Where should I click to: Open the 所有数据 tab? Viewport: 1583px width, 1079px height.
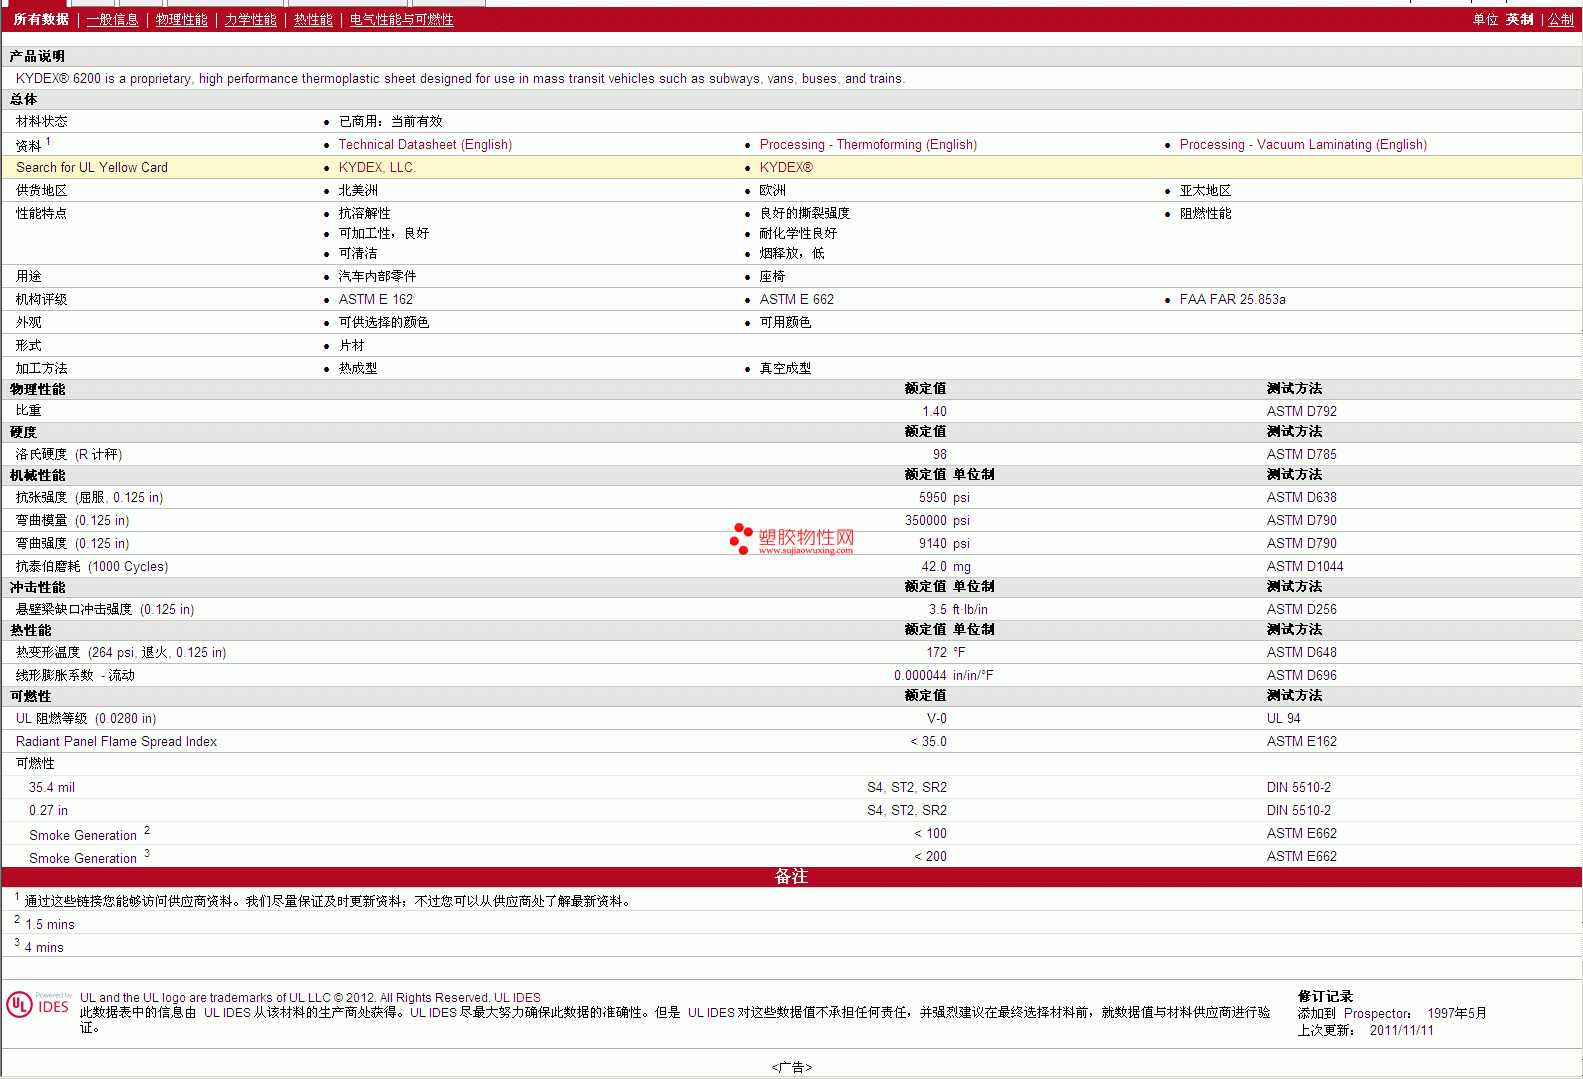pyautogui.click(x=41, y=19)
